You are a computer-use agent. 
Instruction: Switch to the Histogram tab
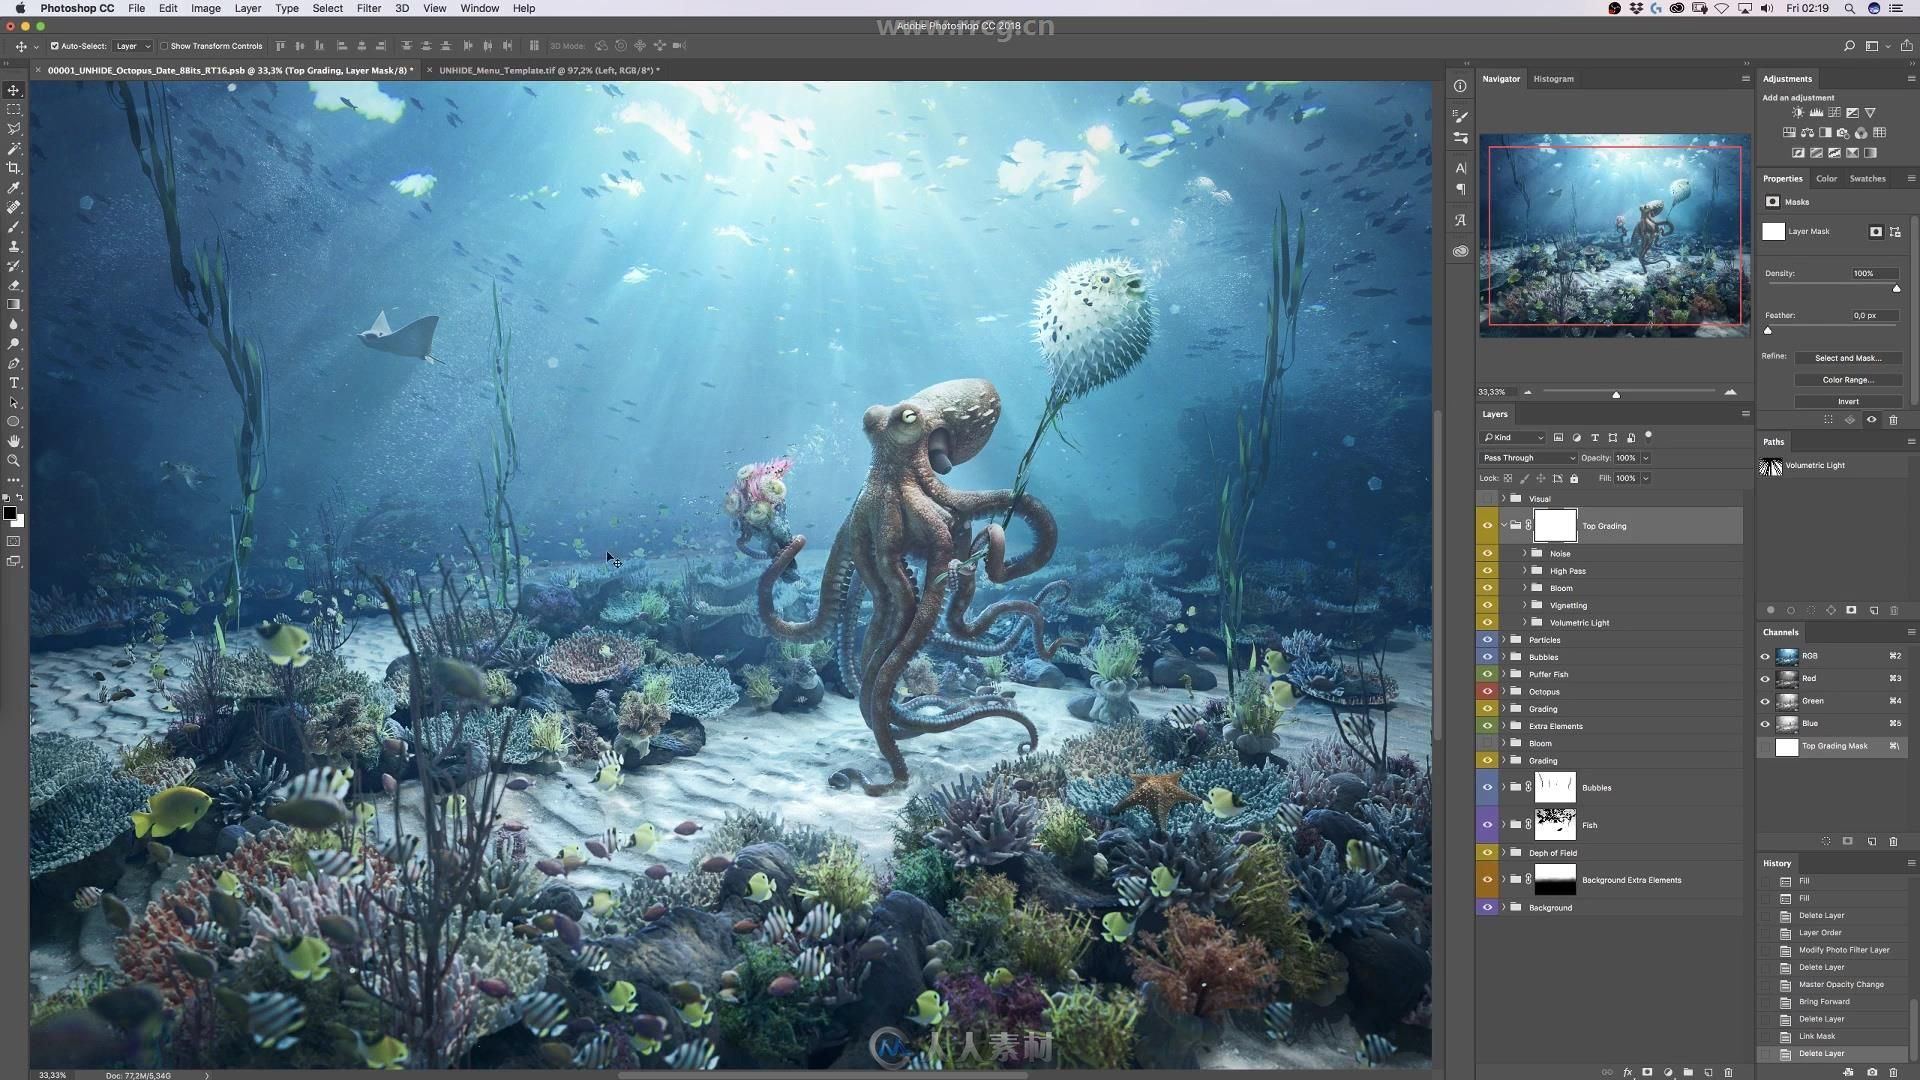[x=1553, y=79]
